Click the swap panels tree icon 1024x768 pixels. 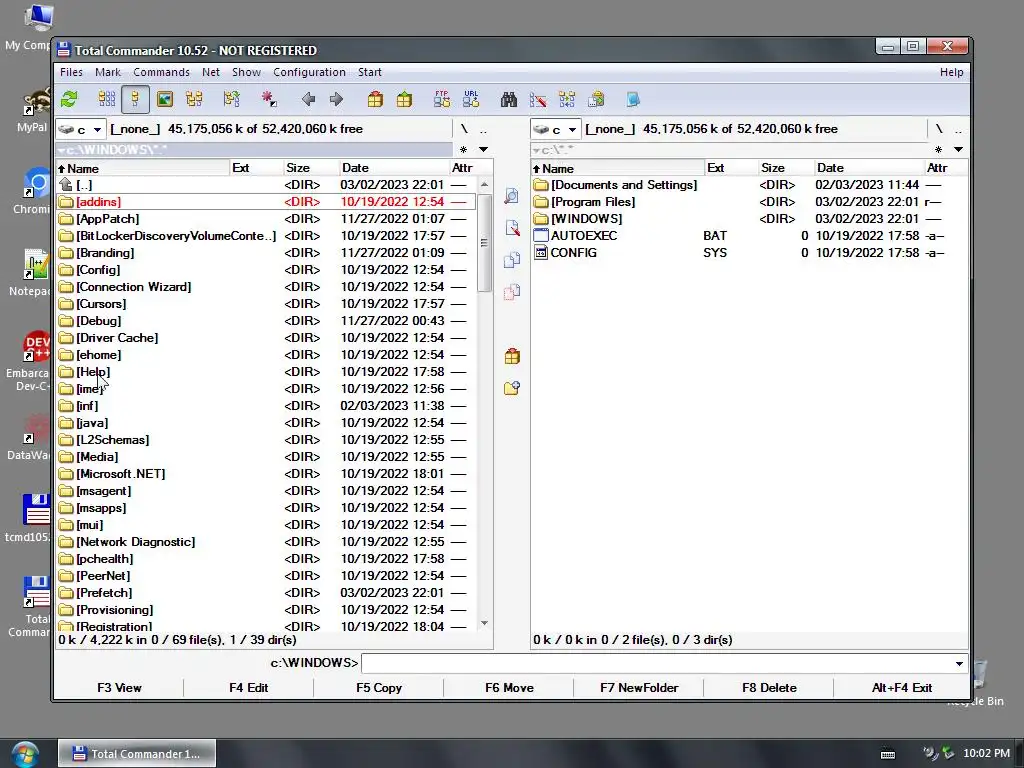[x=231, y=99]
